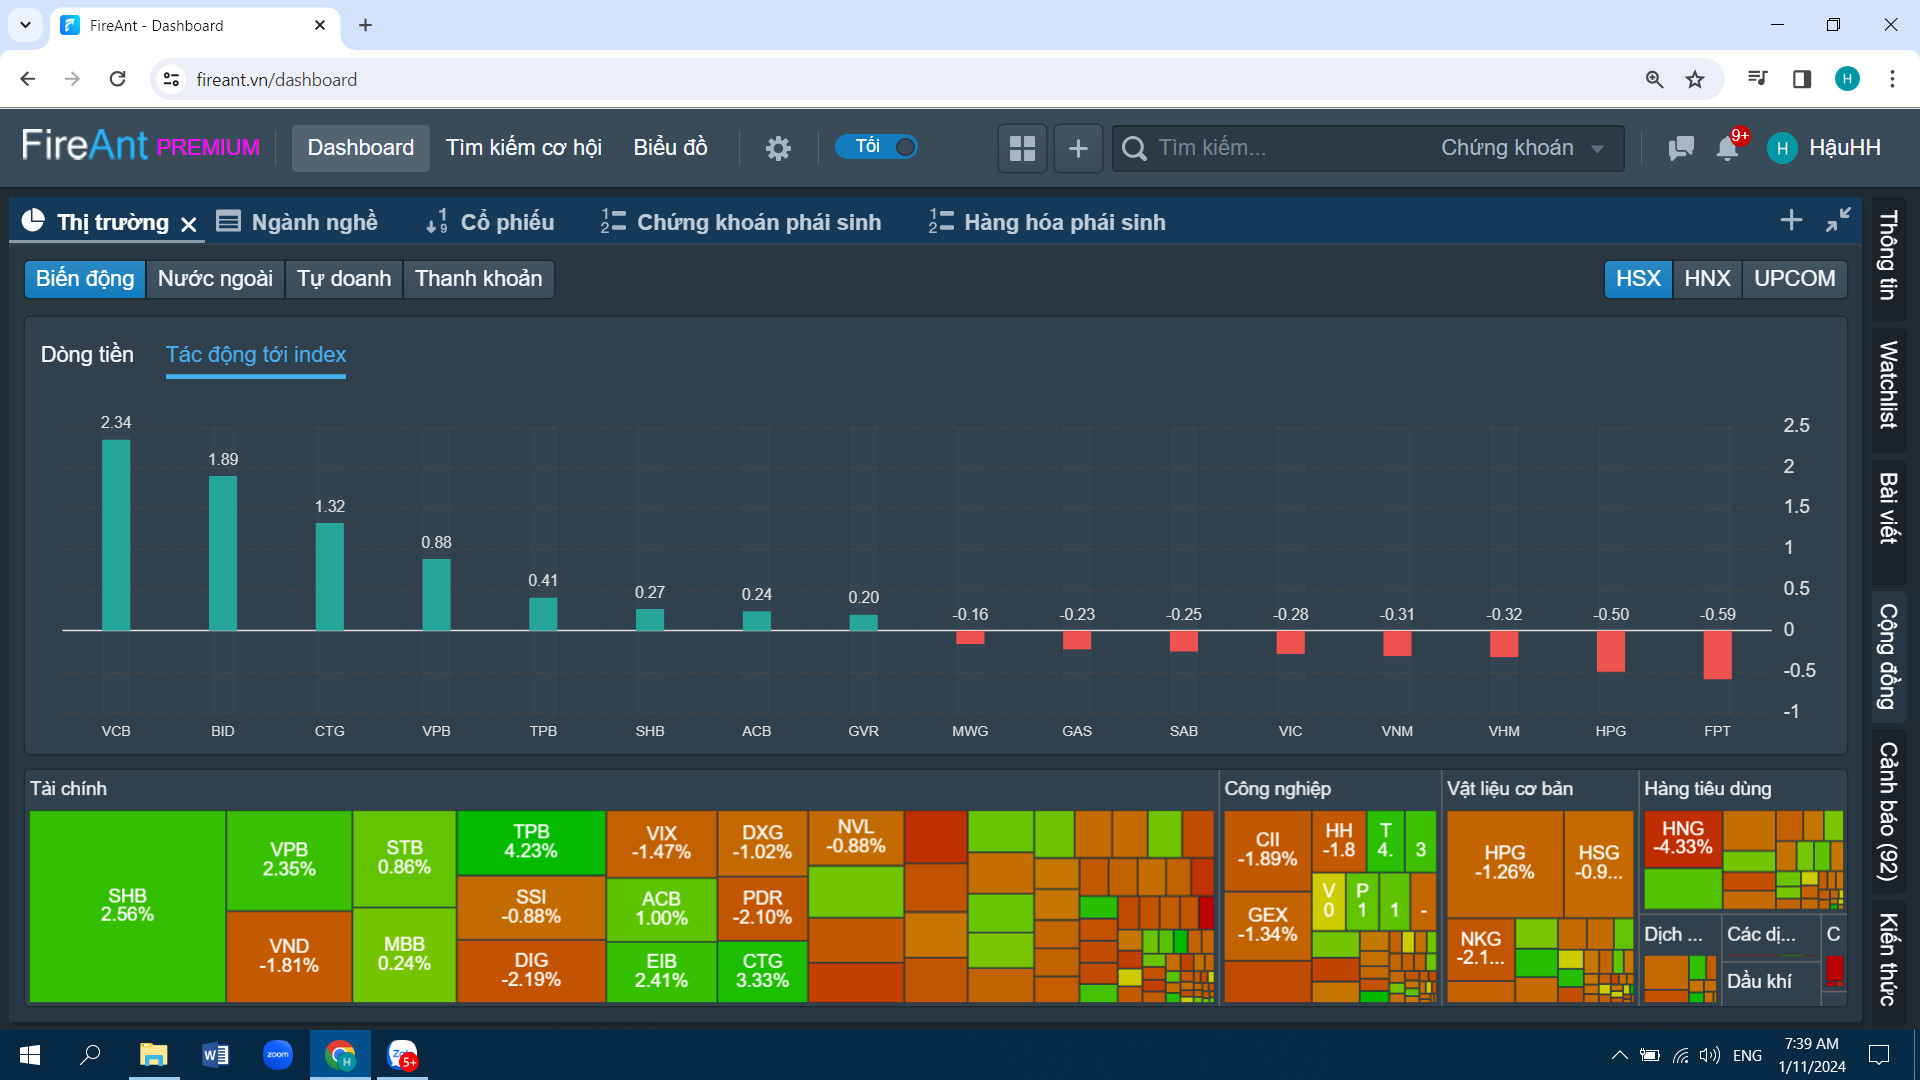Collapse the panel with shrink arrows icon
1920x1080 pixels.
pos(1838,221)
